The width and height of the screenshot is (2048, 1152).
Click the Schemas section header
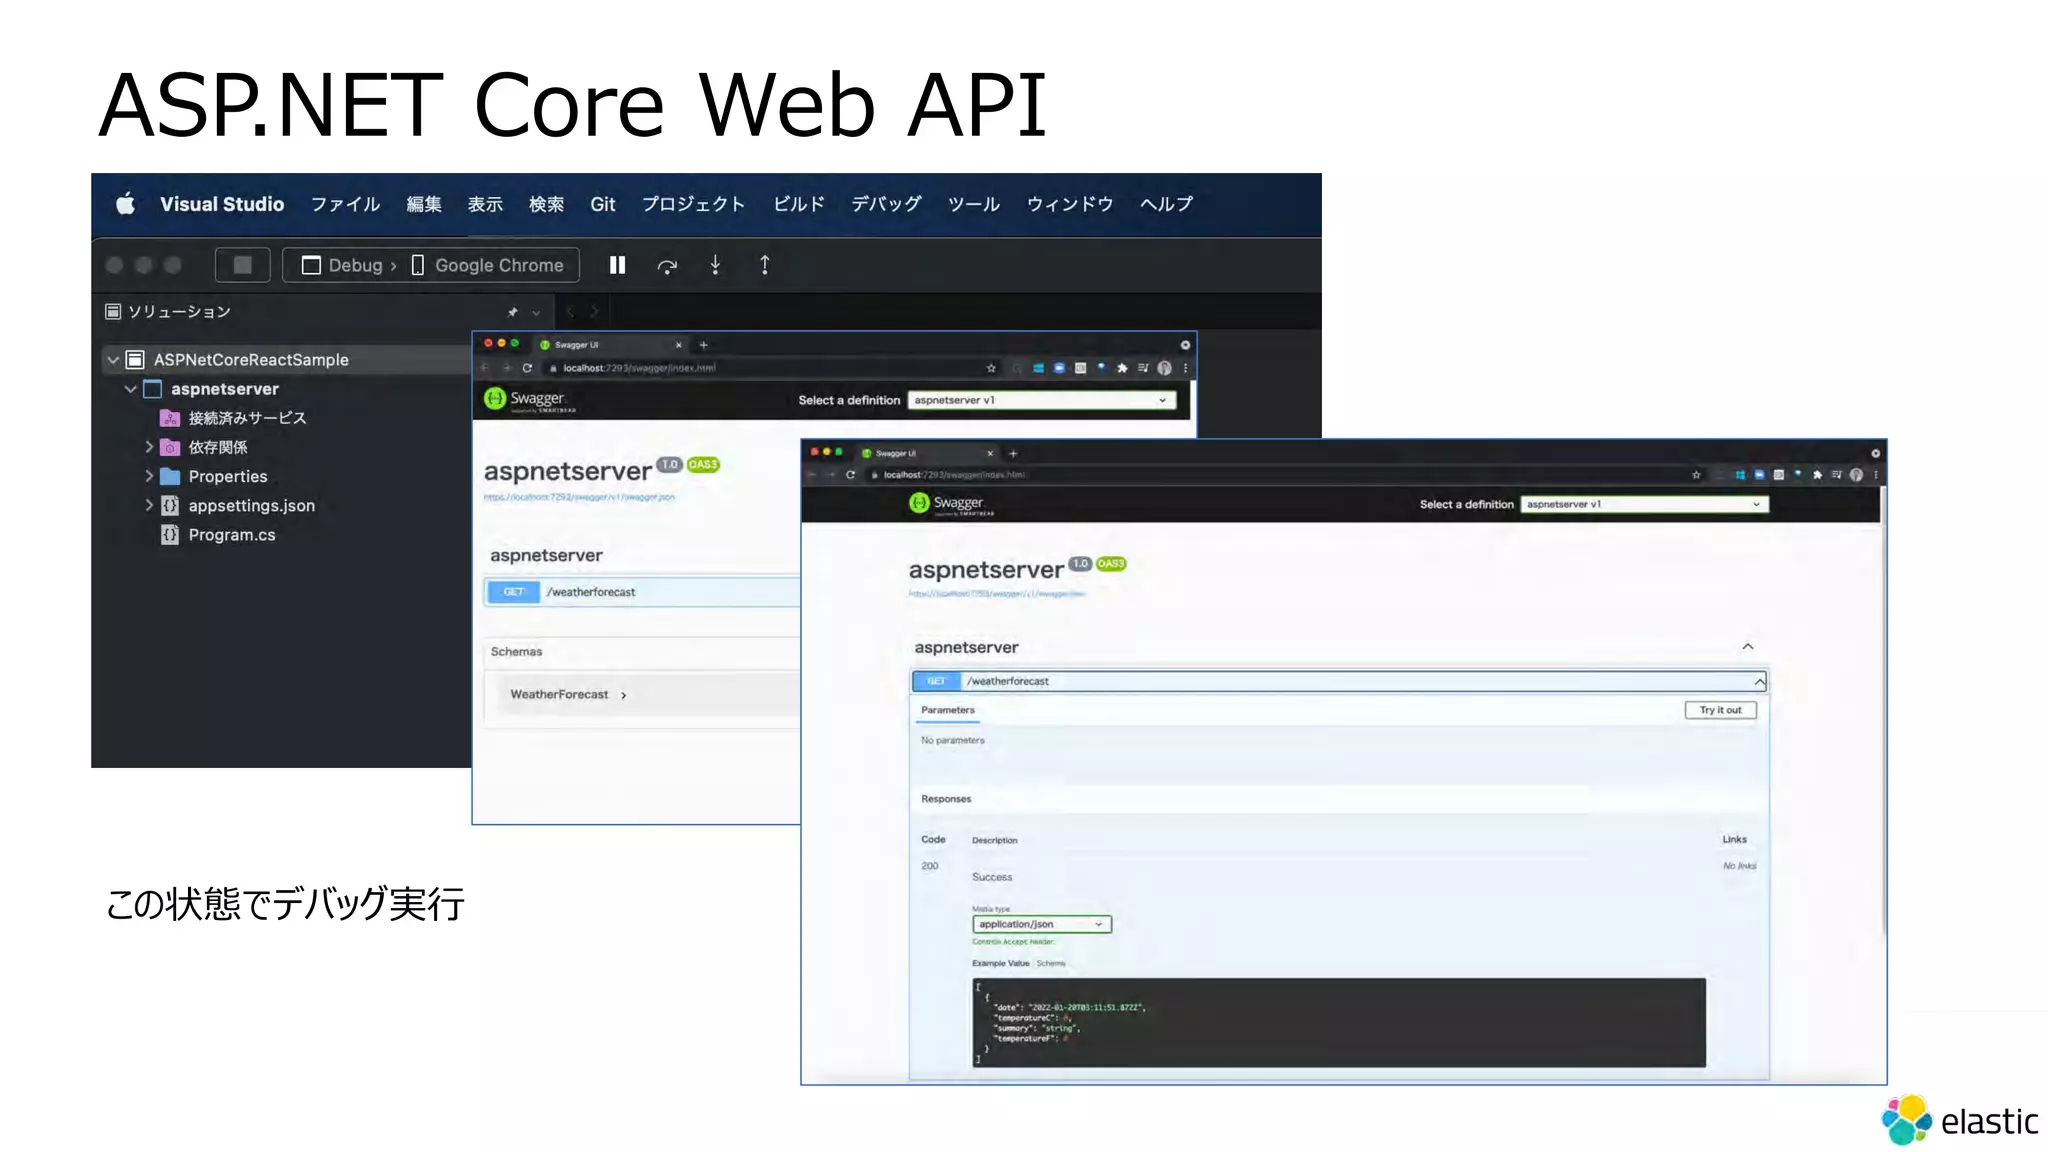(x=516, y=652)
